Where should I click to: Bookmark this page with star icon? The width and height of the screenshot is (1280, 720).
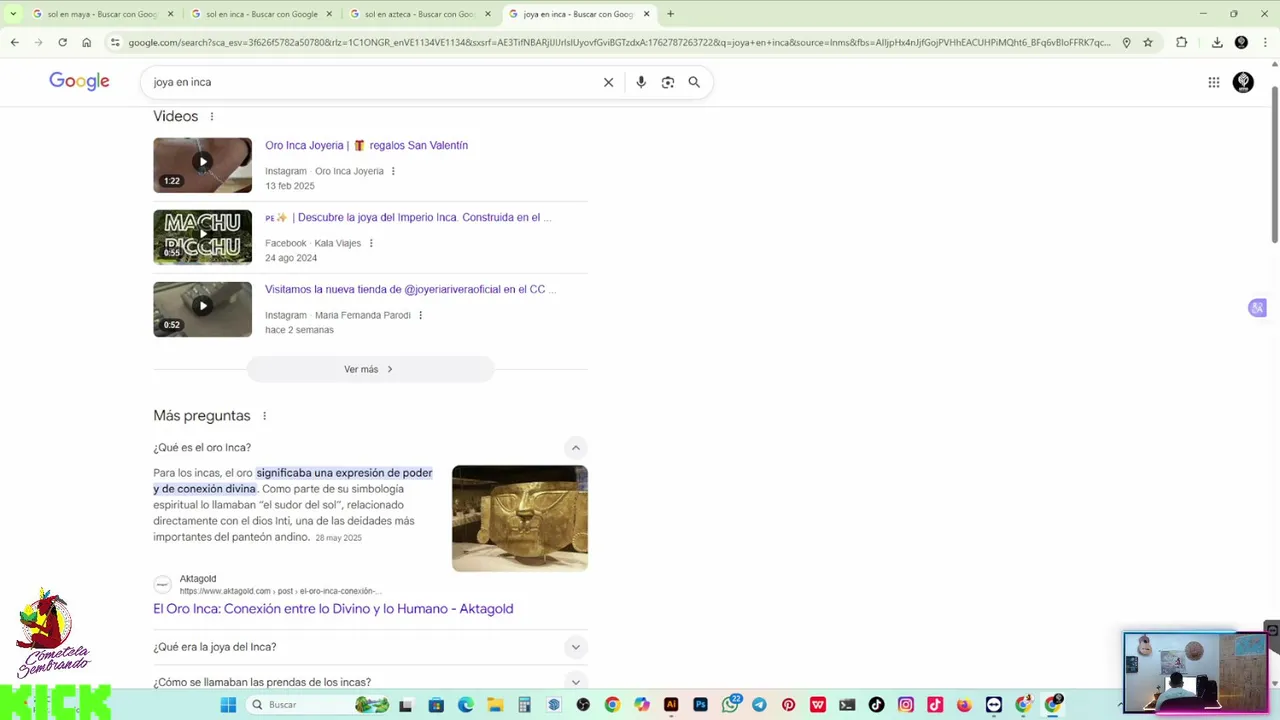(x=1148, y=42)
